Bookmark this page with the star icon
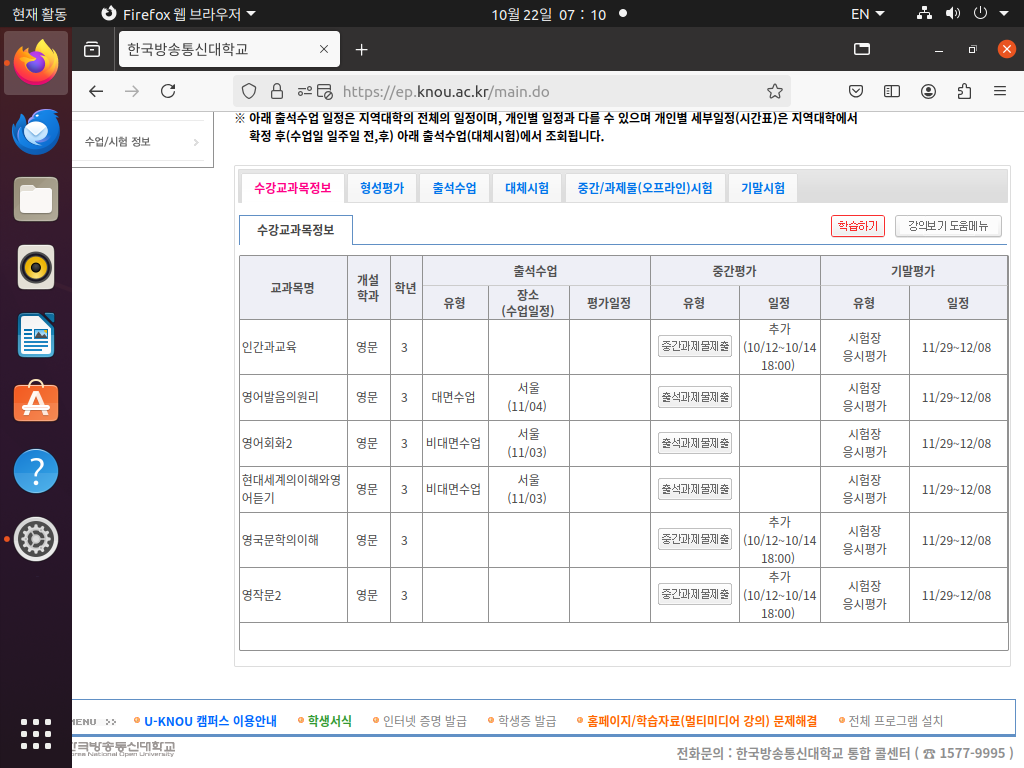 tap(774, 91)
